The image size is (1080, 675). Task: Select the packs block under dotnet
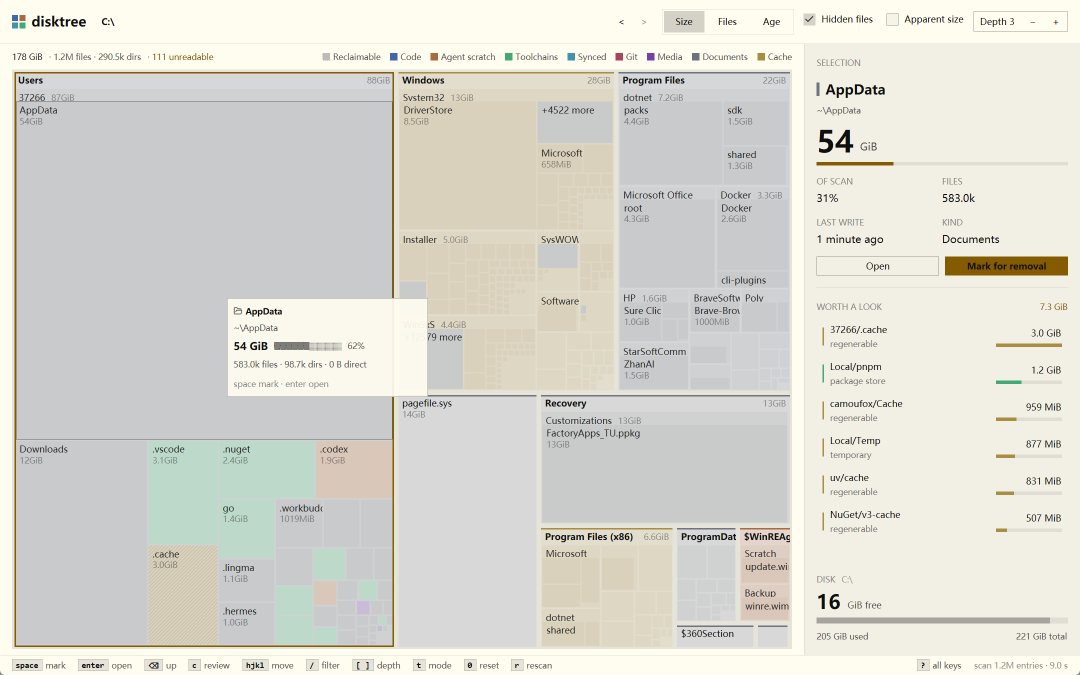671,143
